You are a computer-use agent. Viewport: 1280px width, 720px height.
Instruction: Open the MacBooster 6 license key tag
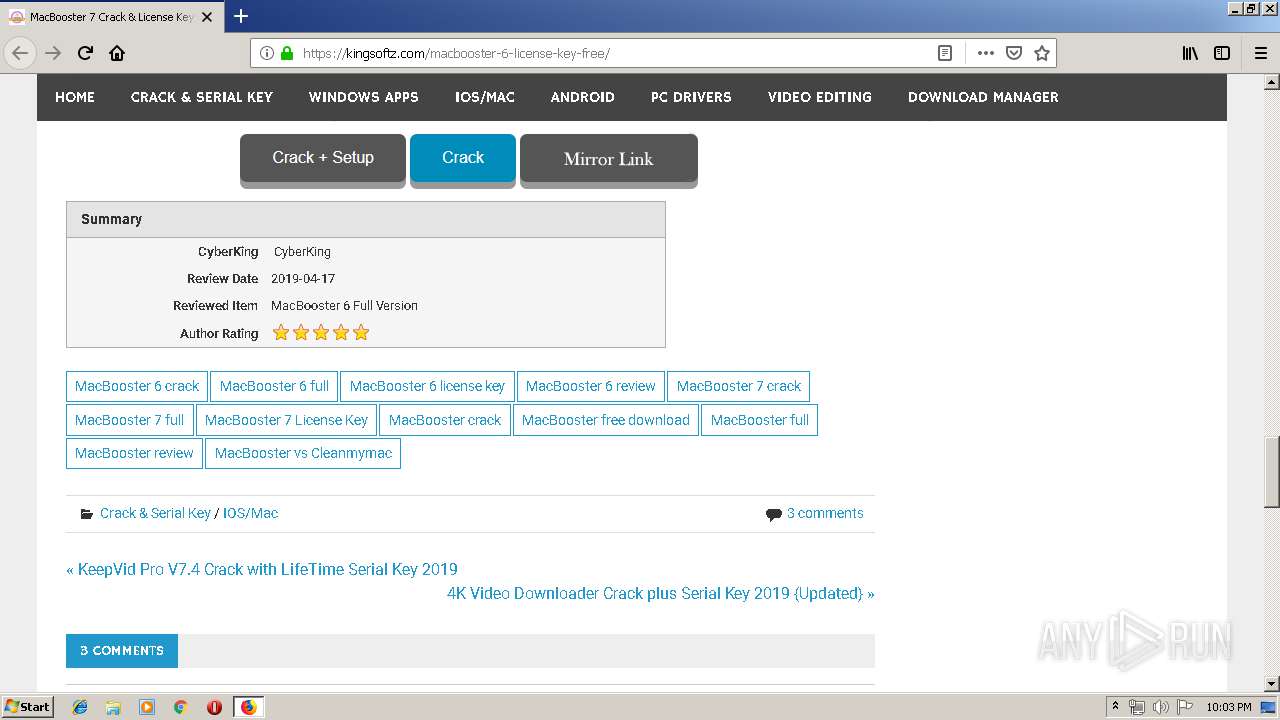(x=427, y=386)
